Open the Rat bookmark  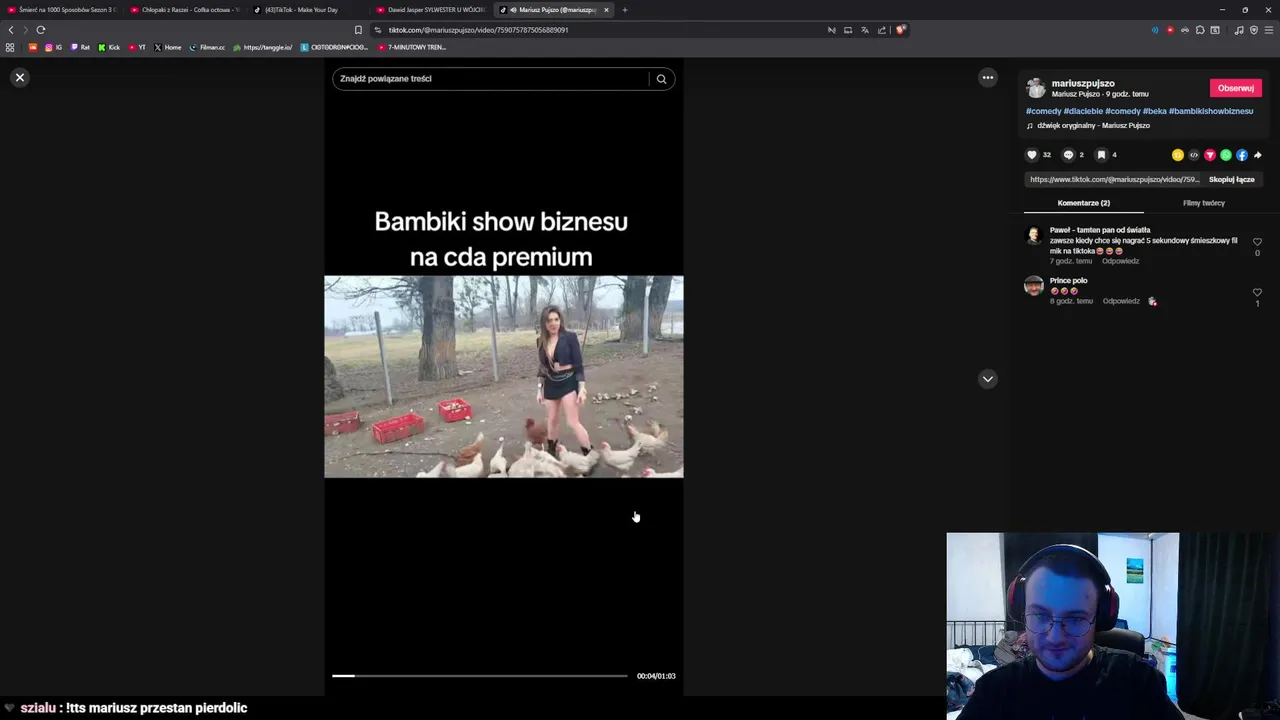coord(80,47)
